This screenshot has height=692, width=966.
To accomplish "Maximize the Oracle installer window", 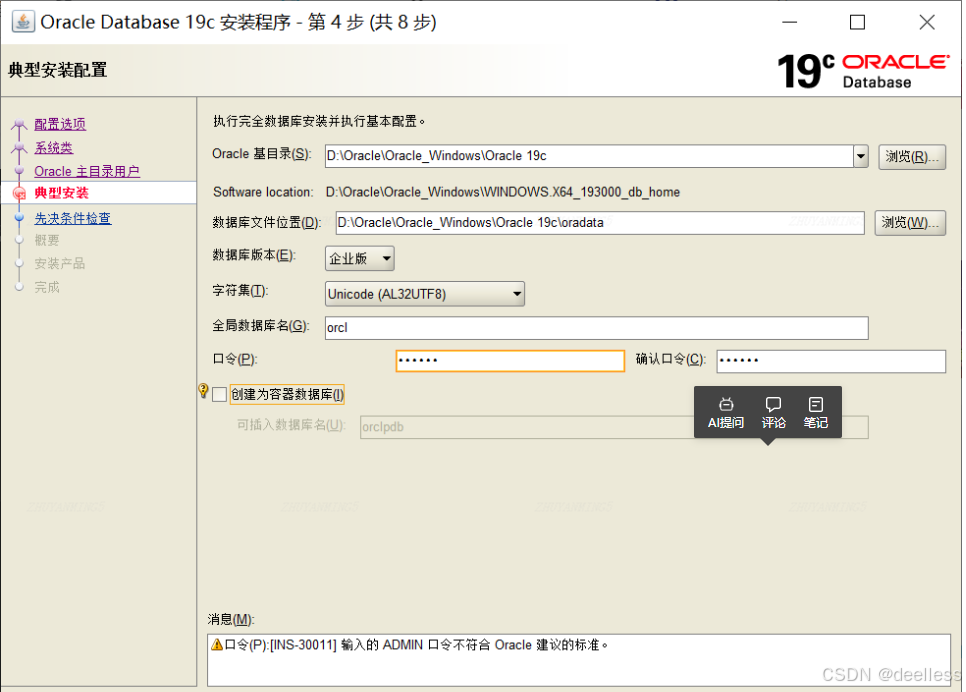I will click(x=857, y=22).
